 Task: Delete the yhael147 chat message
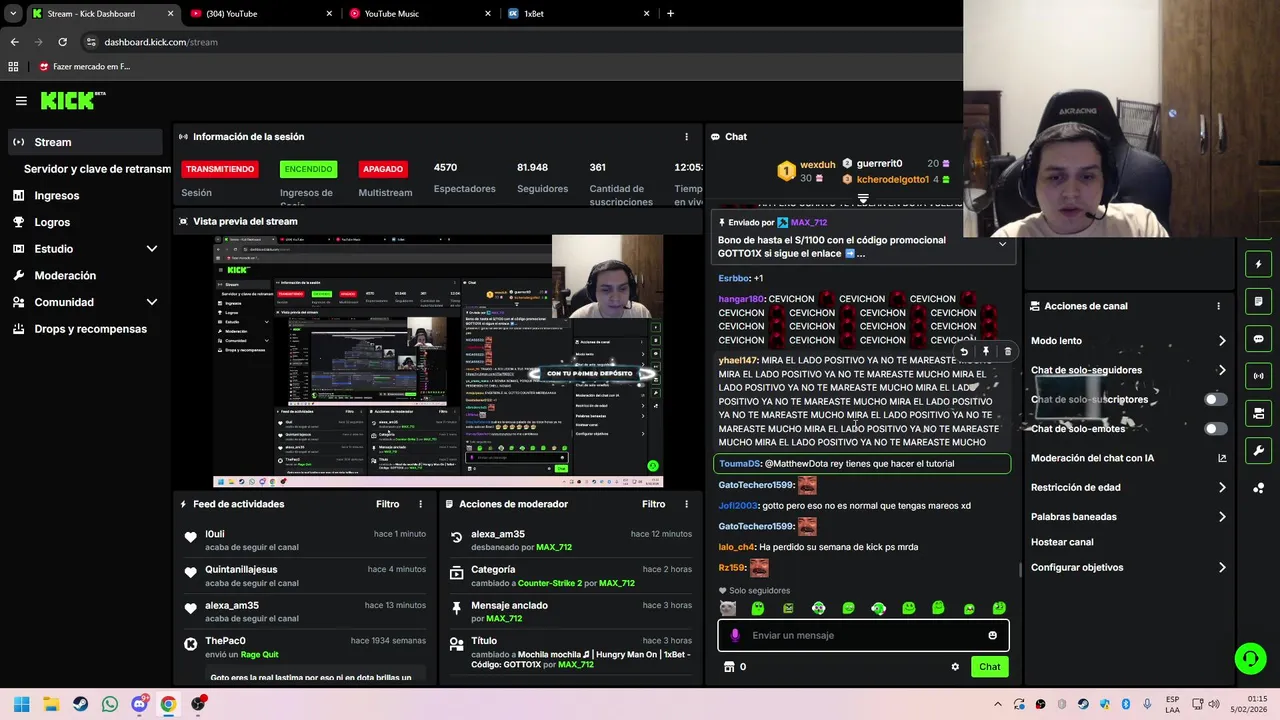(x=1008, y=352)
